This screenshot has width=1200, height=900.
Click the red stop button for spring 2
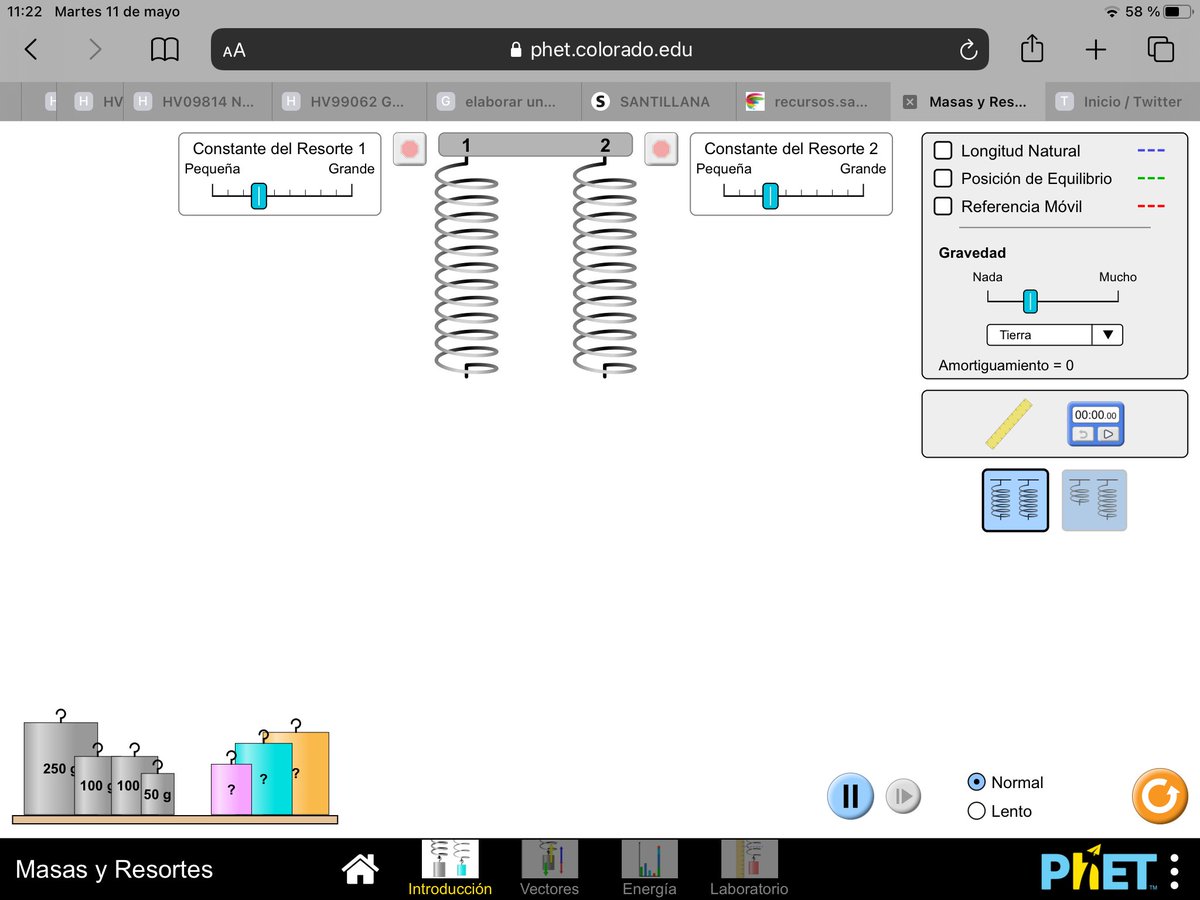point(661,150)
